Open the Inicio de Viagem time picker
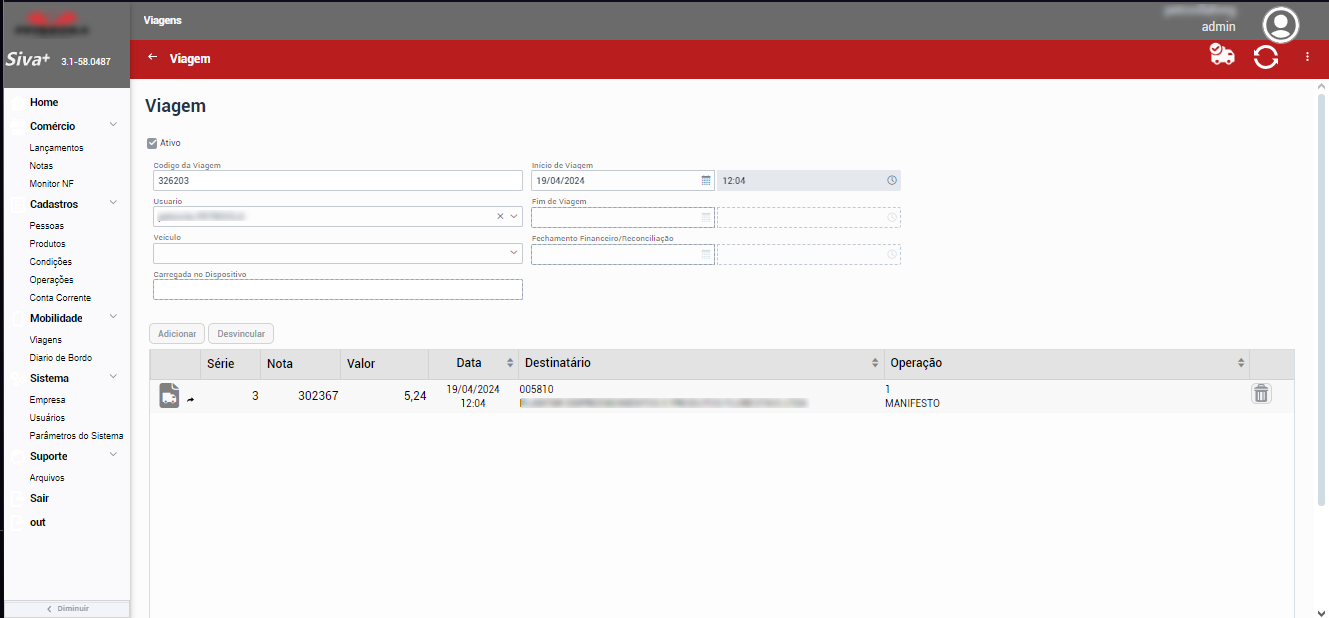 click(891, 180)
